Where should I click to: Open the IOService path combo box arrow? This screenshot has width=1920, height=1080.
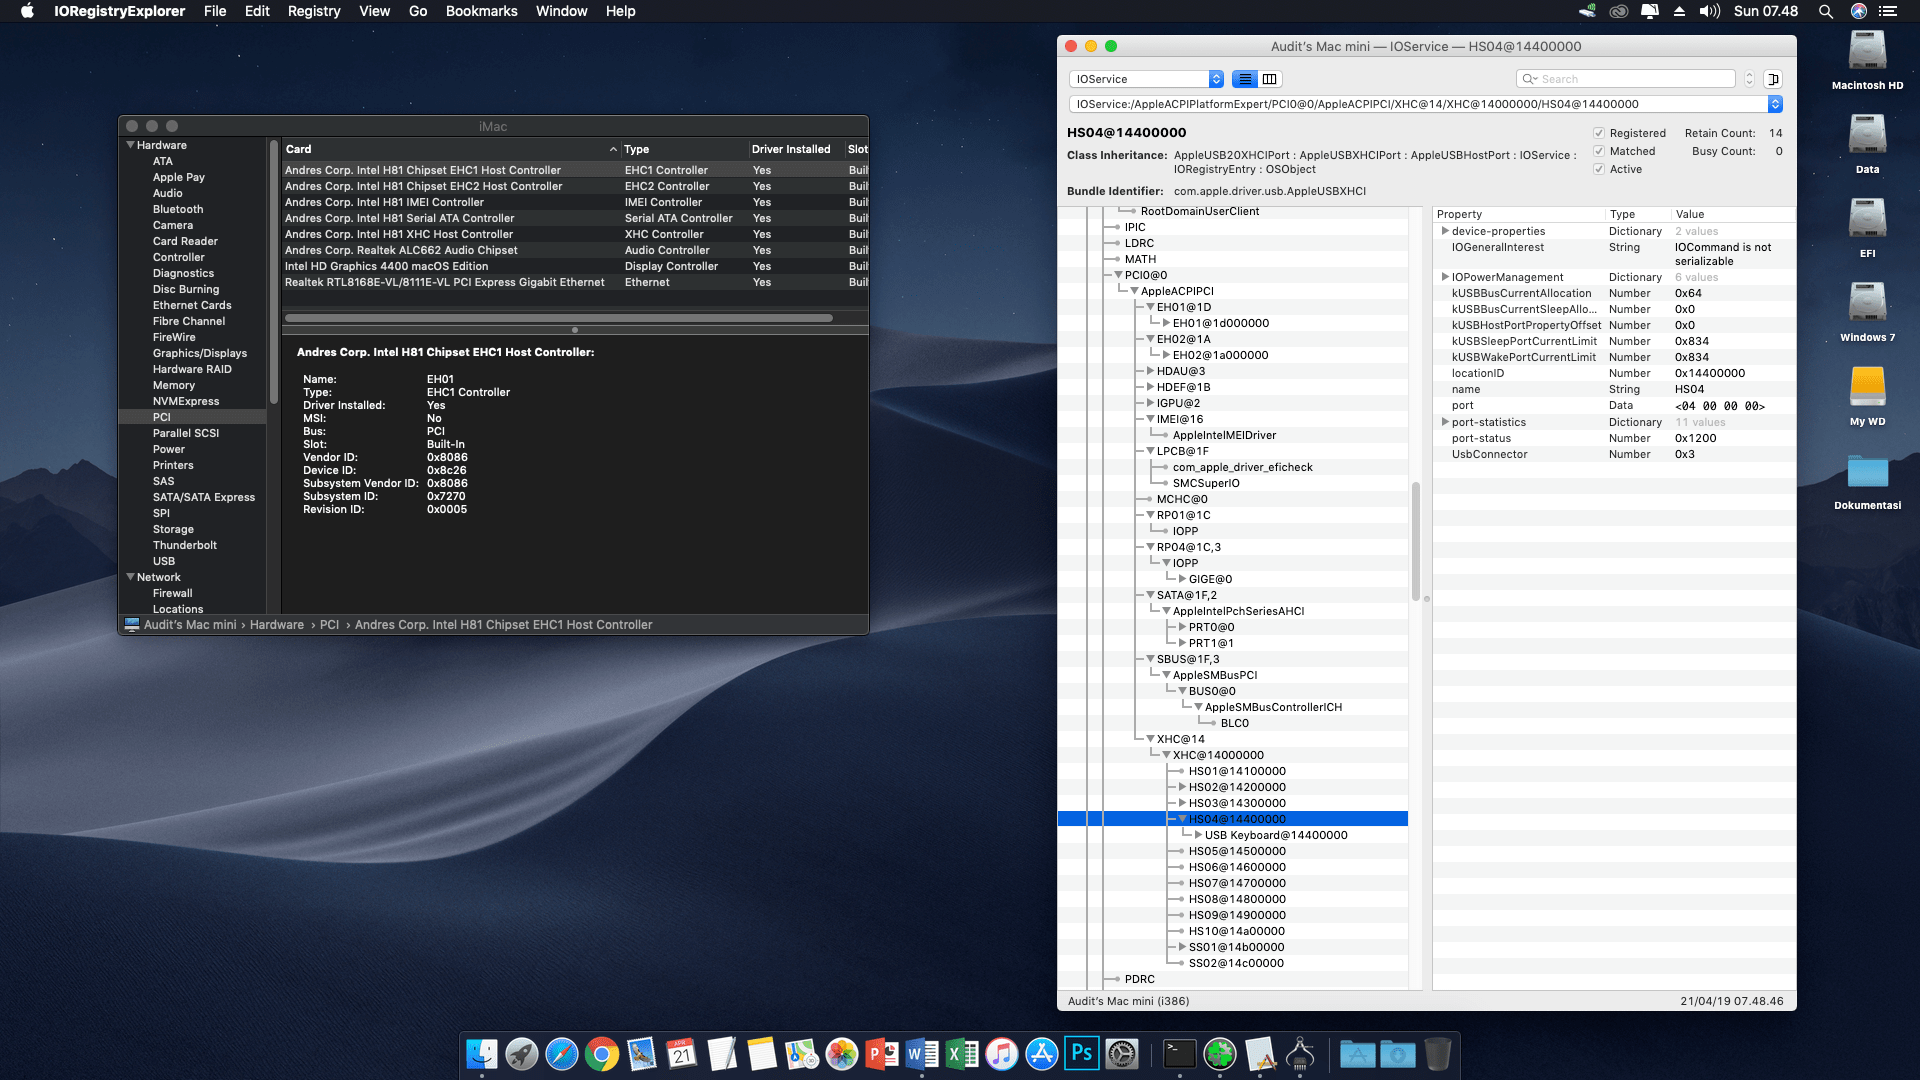[1775, 104]
